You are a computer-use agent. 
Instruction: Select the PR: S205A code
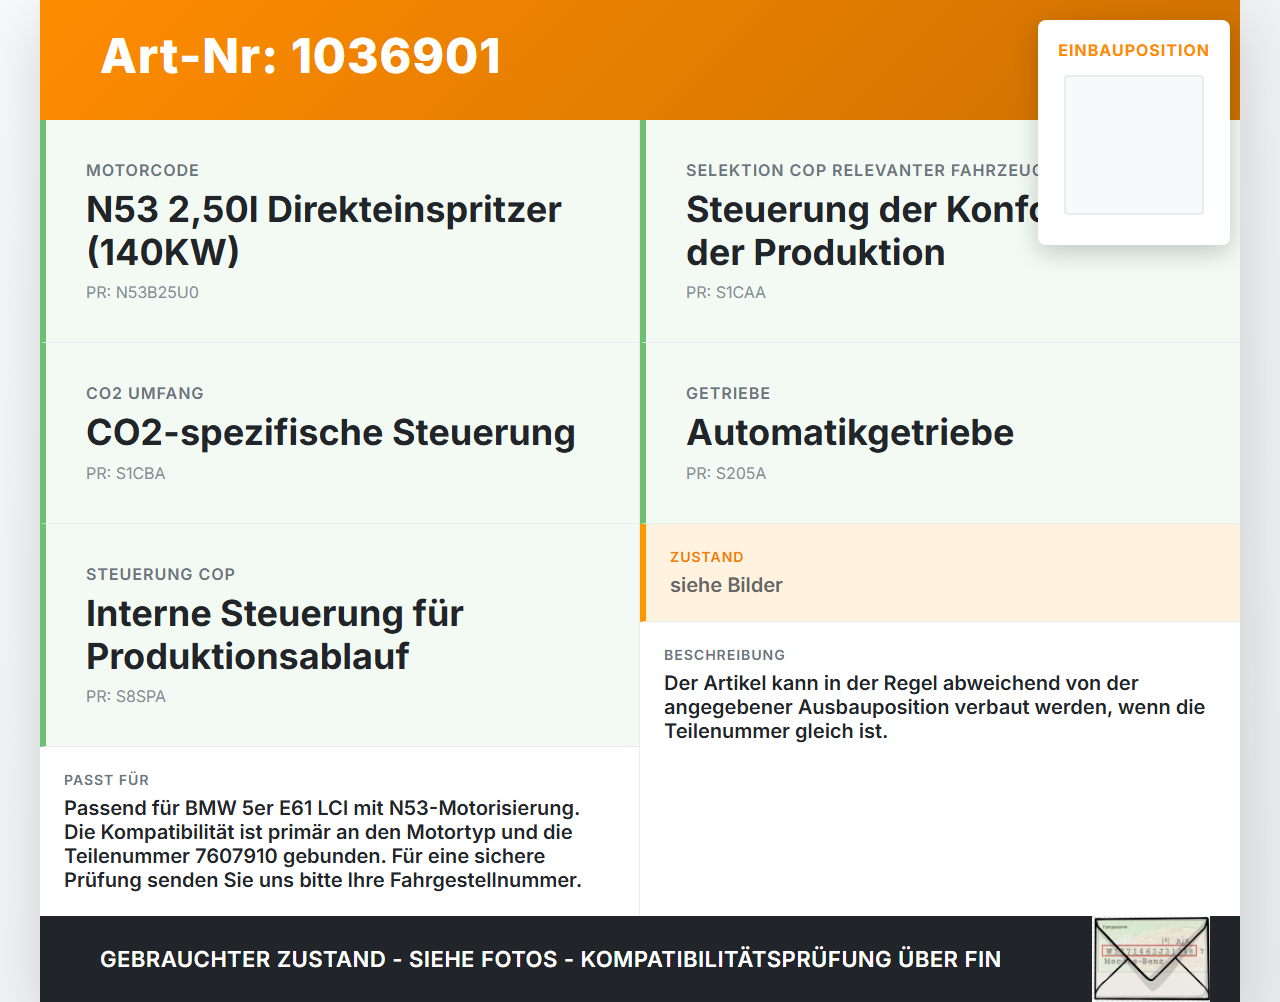pos(726,474)
